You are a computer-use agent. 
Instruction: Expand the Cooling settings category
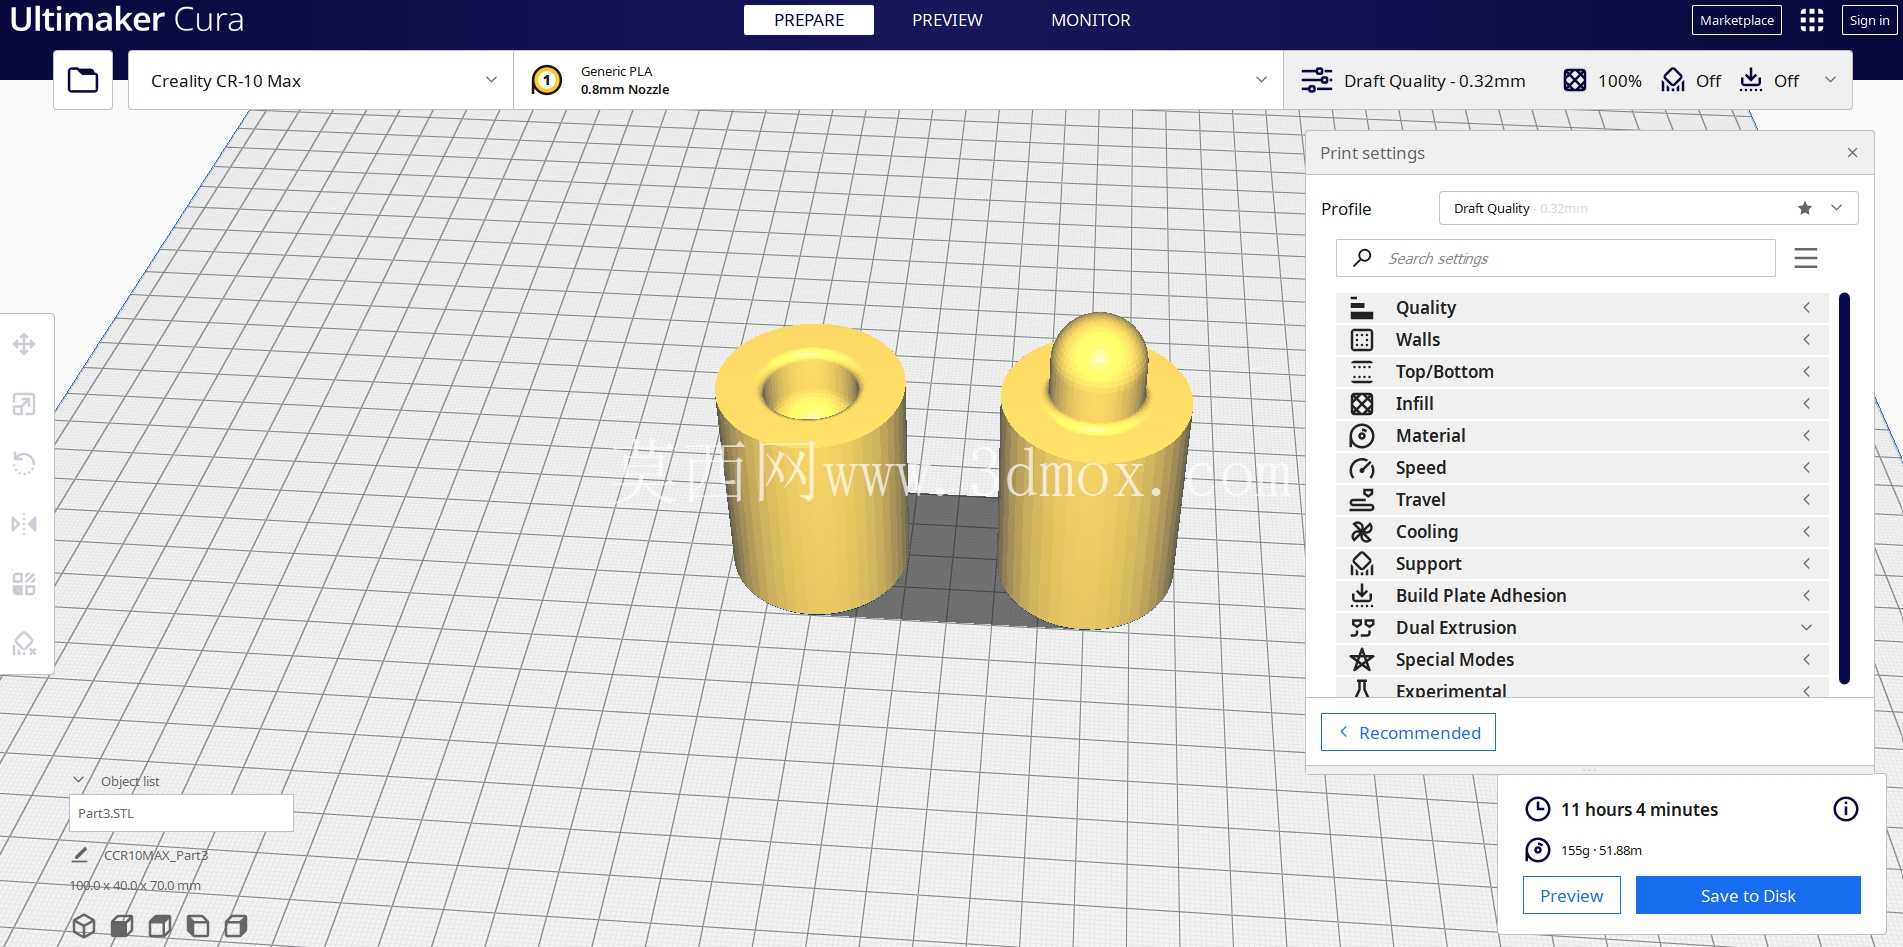pos(1582,532)
